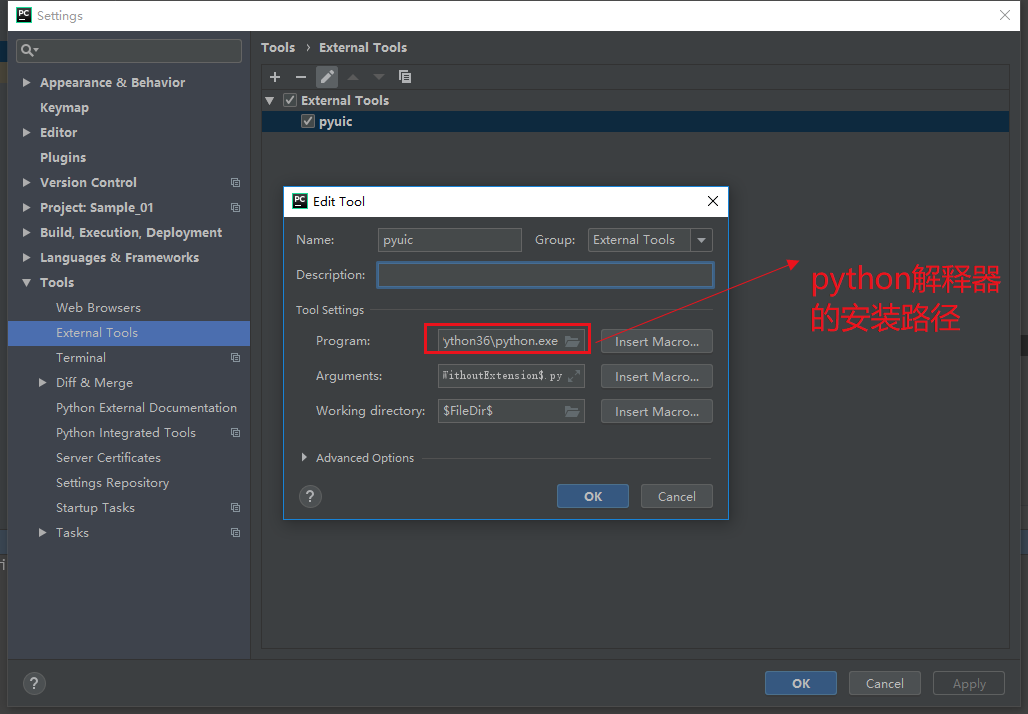Click the Description text field

click(x=545, y=275)
